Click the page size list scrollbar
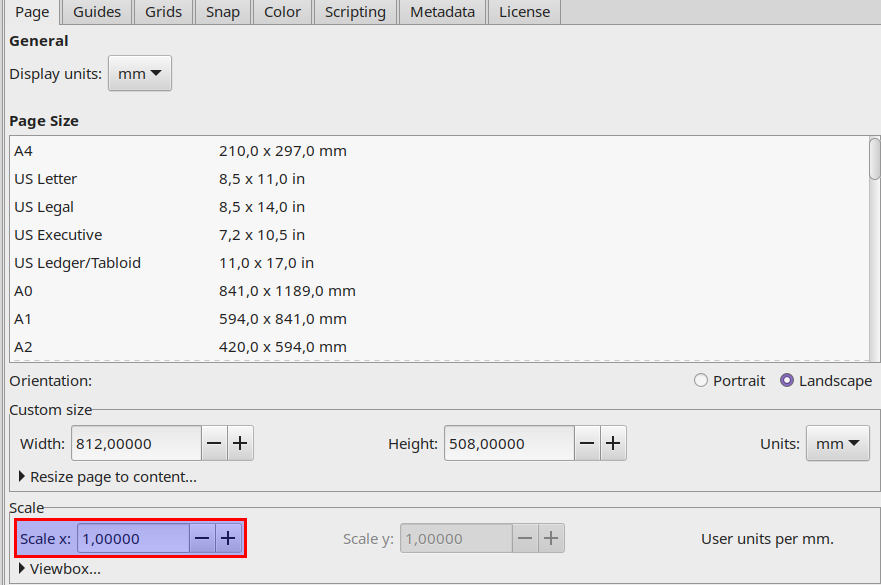Viewport: 881px width, 585px height. click(874, 159)
